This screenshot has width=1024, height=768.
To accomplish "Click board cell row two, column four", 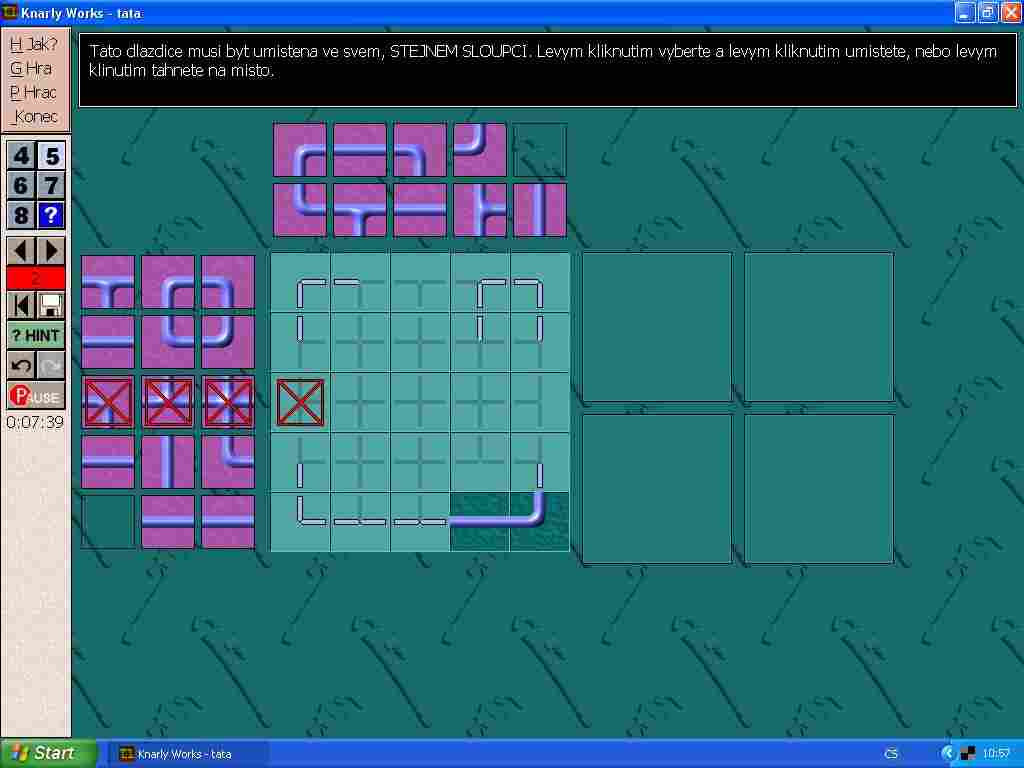I will 480,343.
